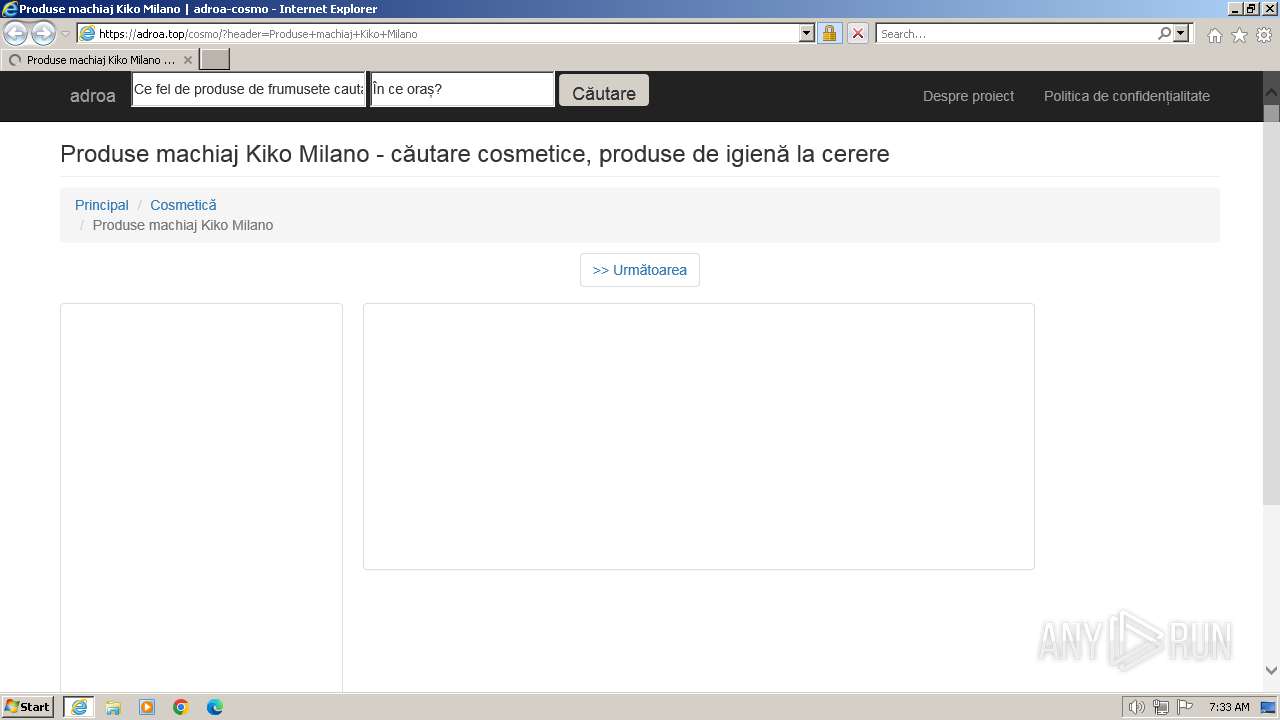Open the media player taskbar icon
Screen dimensions: 1280x720
[147, 707]
